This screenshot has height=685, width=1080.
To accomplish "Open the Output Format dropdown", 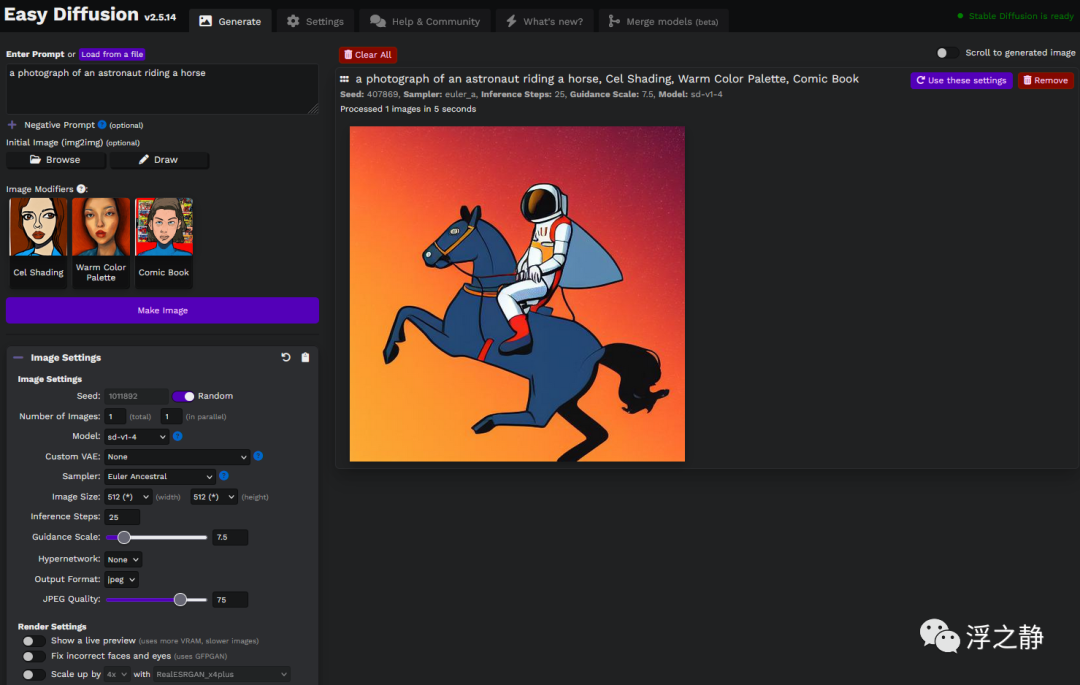I will coord(121,580).
